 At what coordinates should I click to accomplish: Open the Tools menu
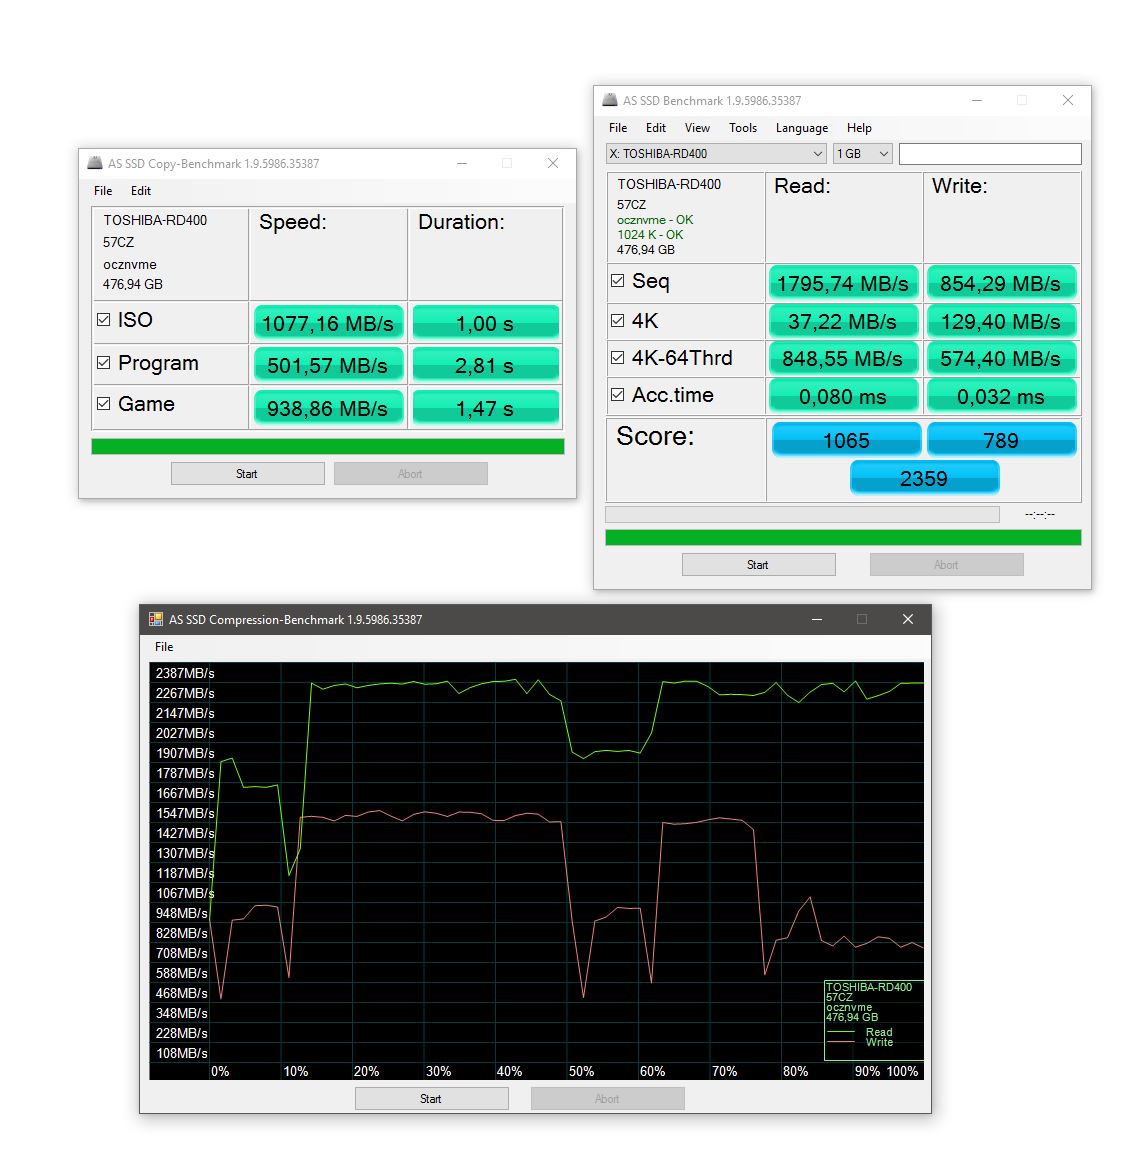click(x=743, y=127)
